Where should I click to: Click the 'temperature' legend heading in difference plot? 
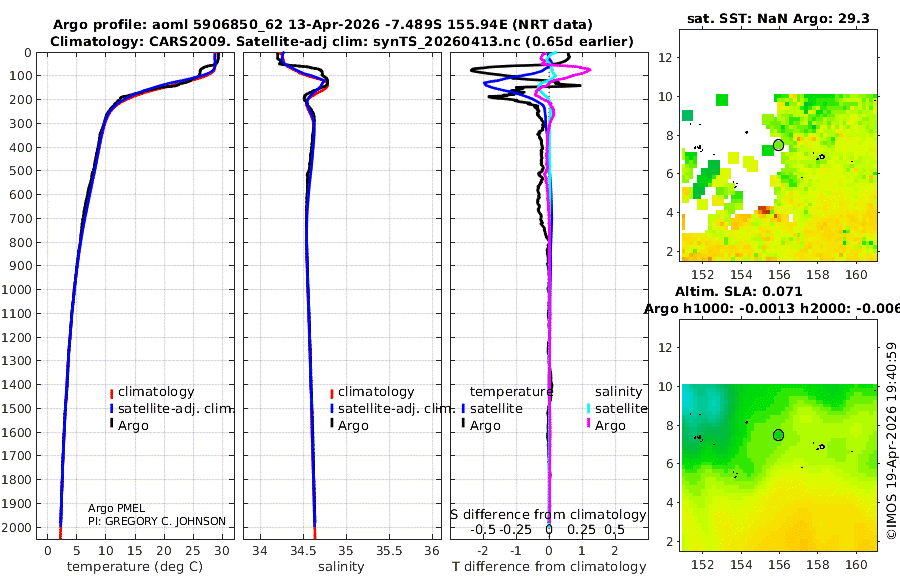click(x=511, y=392)
